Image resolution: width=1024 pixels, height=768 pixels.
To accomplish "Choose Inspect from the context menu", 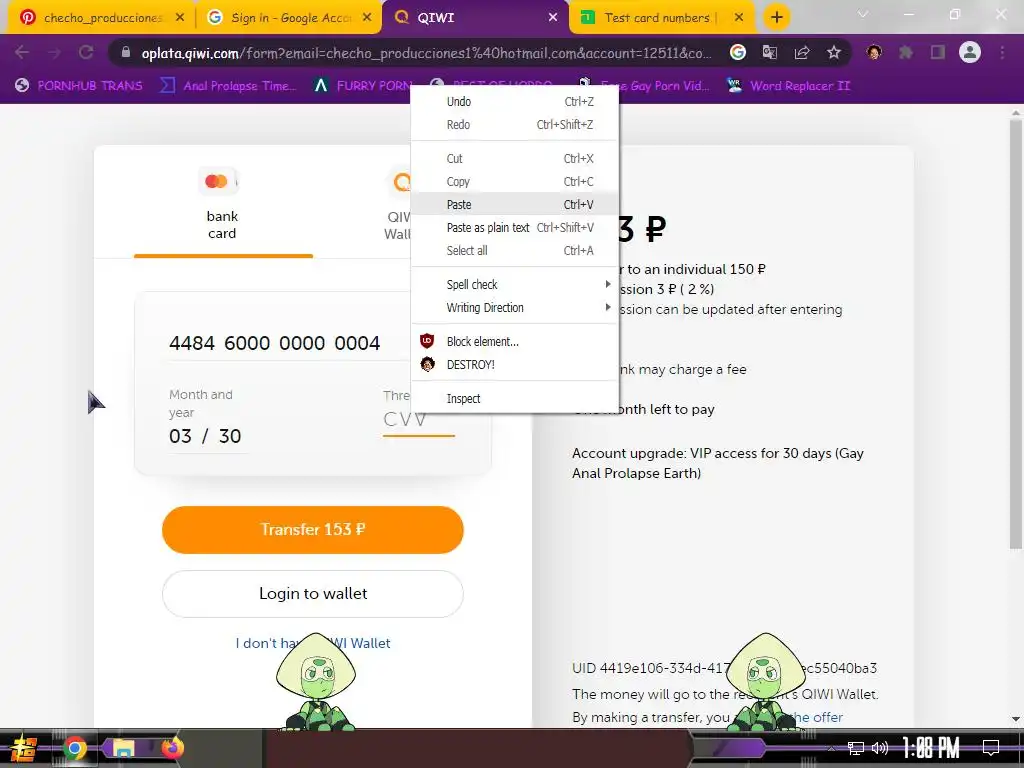I will (515, 398).
